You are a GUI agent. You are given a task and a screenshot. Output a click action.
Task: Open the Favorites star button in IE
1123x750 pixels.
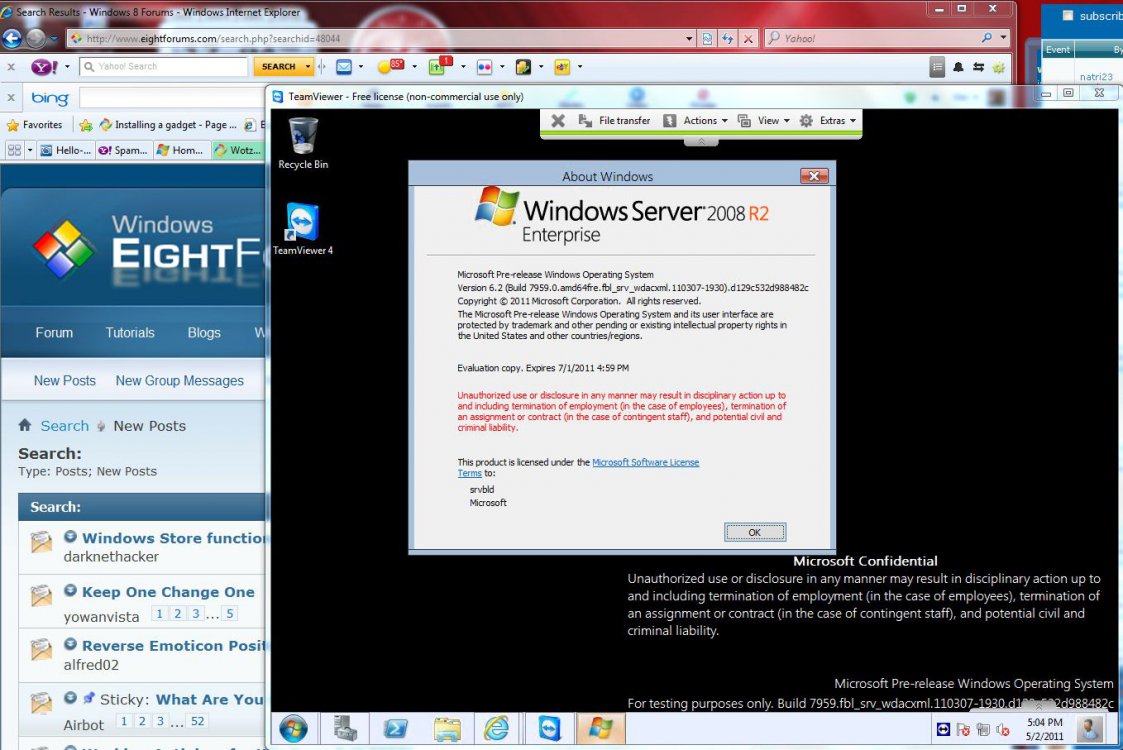pos(34,125)
